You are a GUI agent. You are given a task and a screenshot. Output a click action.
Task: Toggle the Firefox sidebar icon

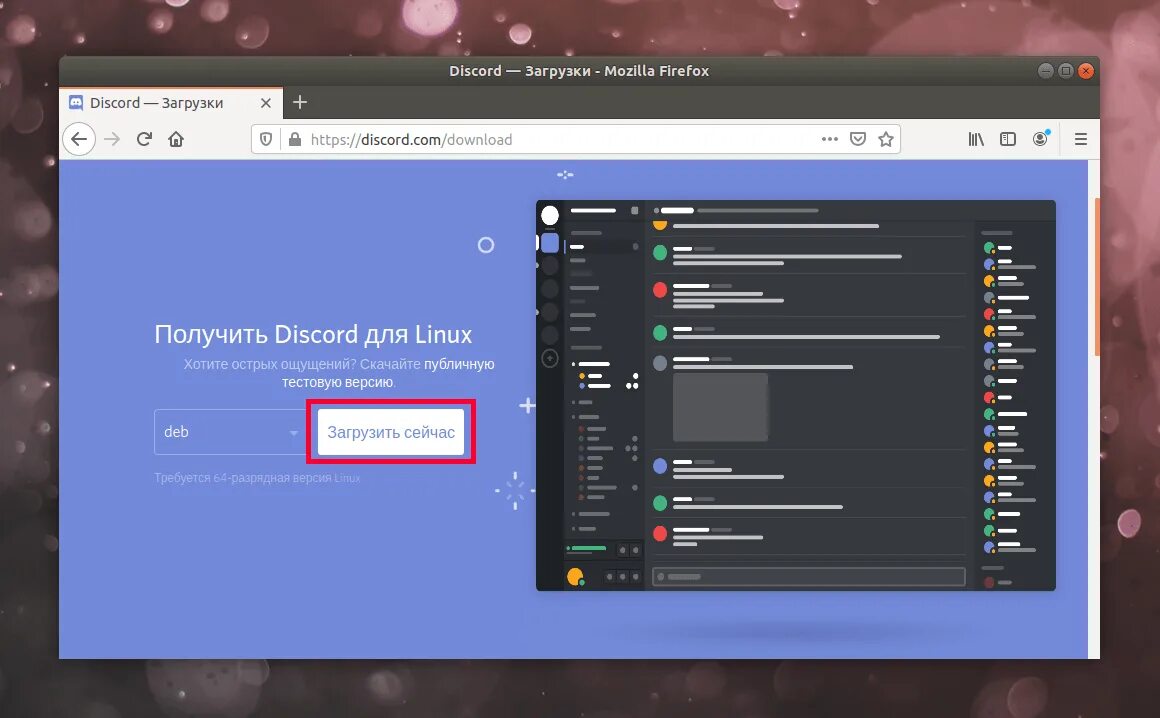1008,139
